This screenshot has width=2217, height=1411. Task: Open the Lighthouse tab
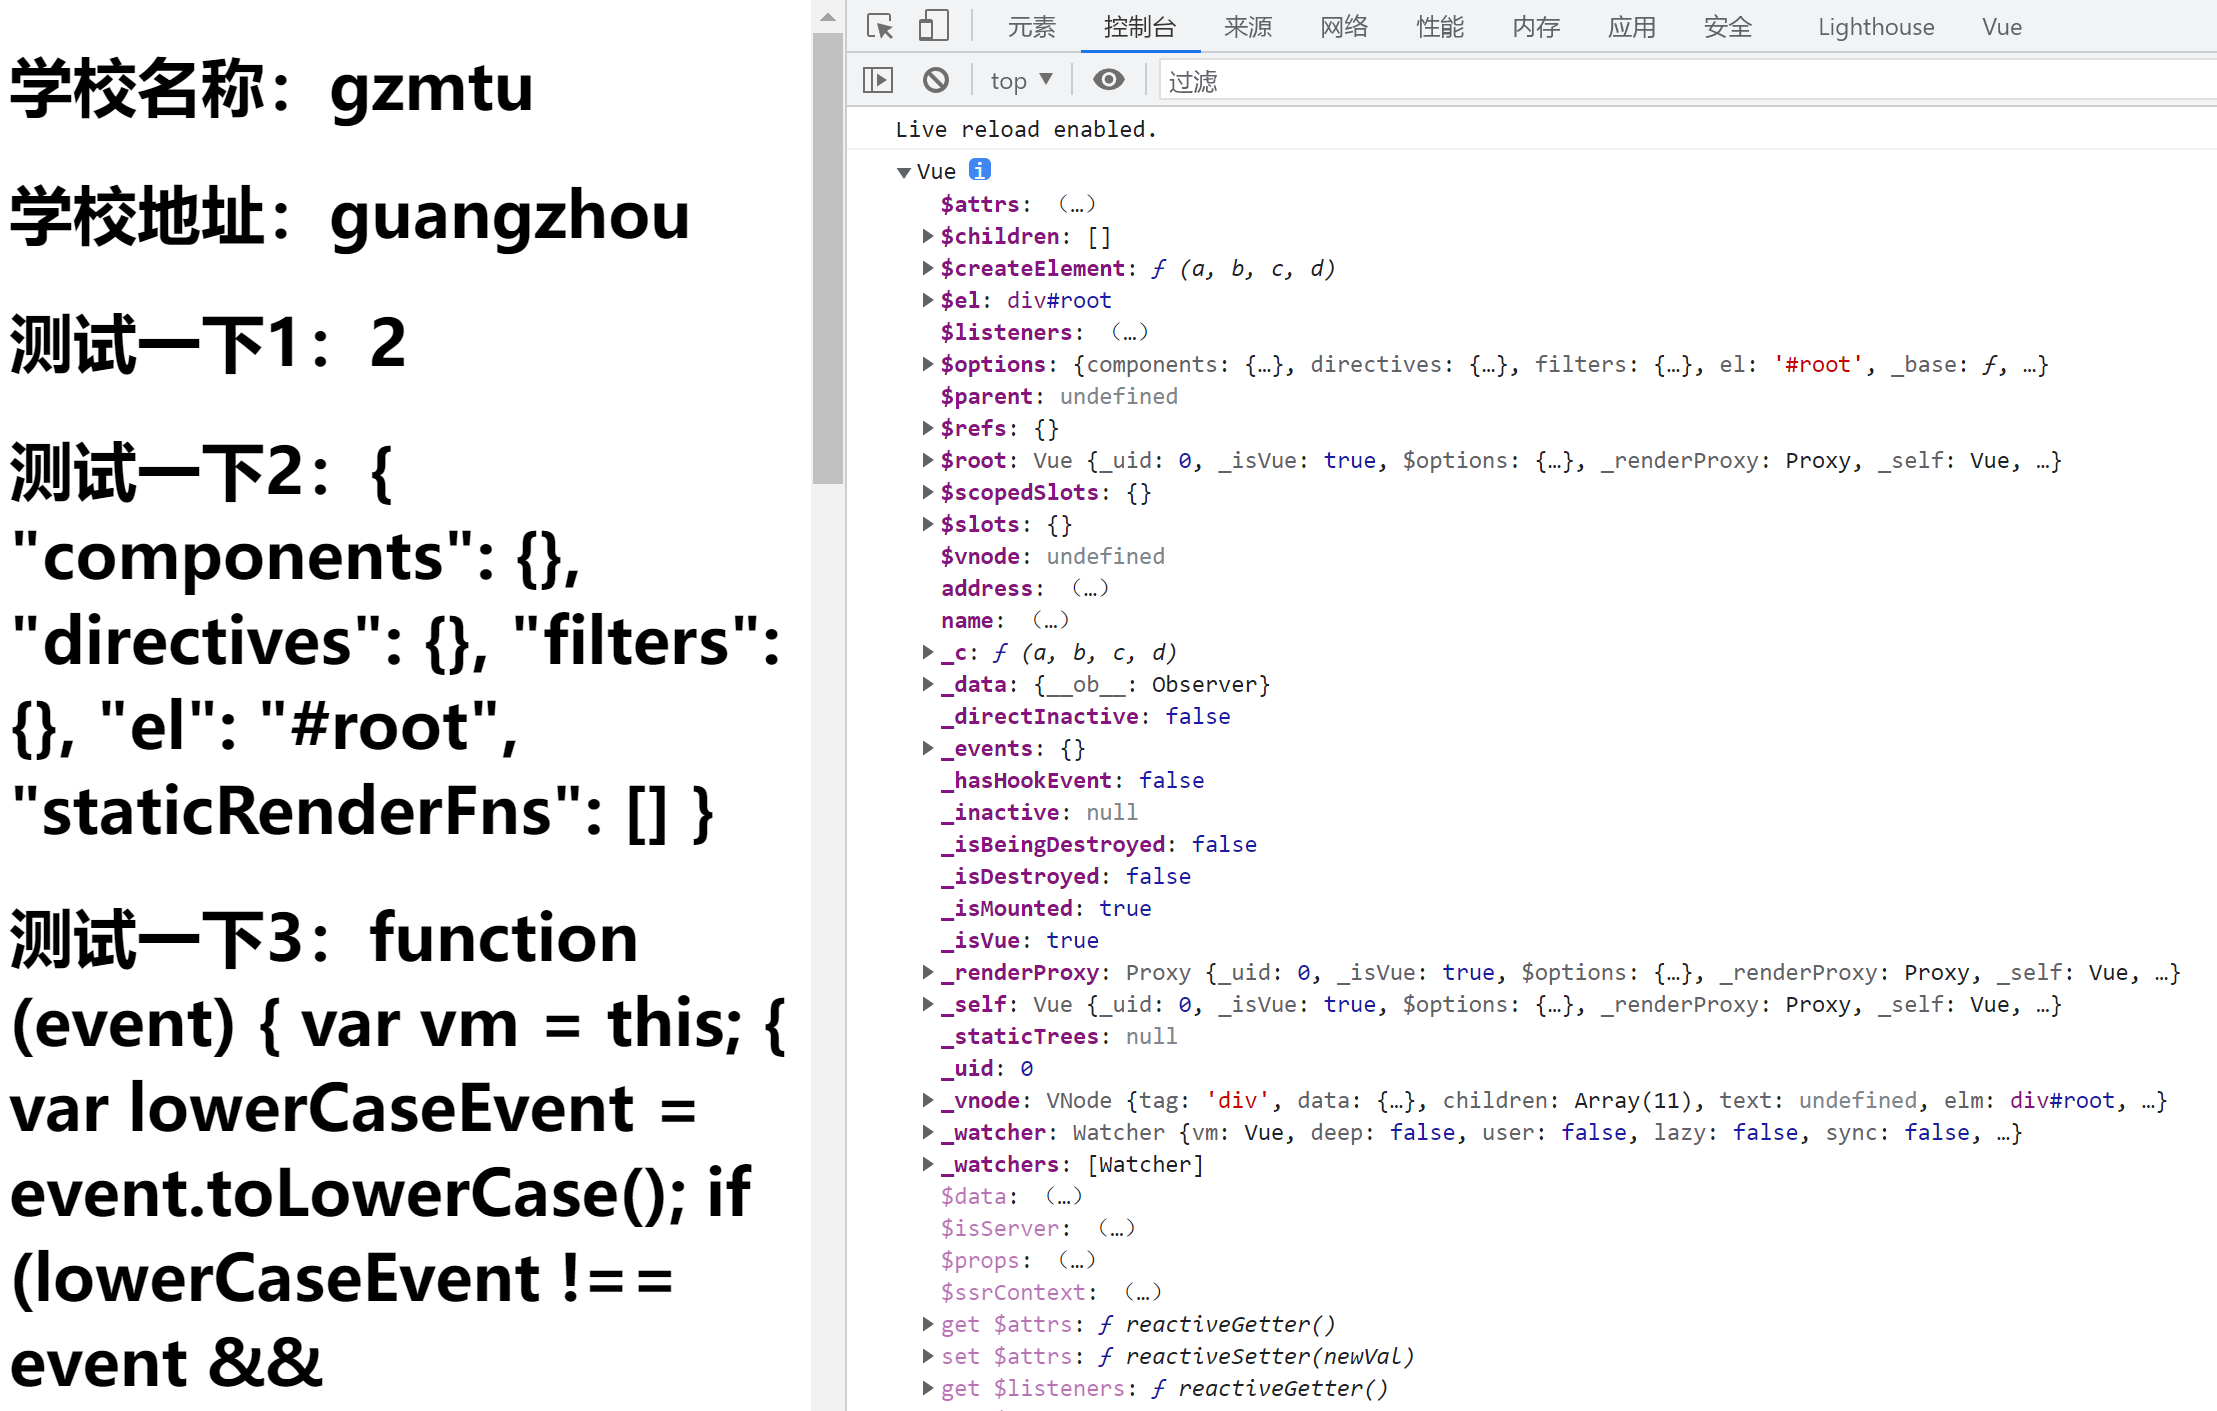click(x=1875, y=27)
